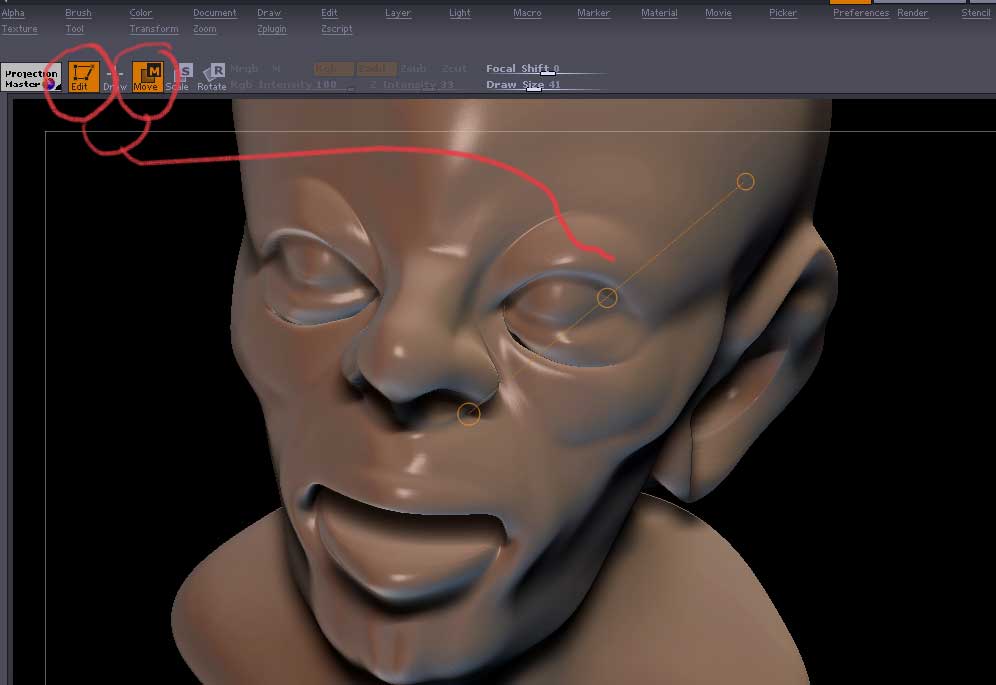This screenshot has width=996, height=685.
Task: Open the Stencil menu
Action: click(x=976, y=13)
